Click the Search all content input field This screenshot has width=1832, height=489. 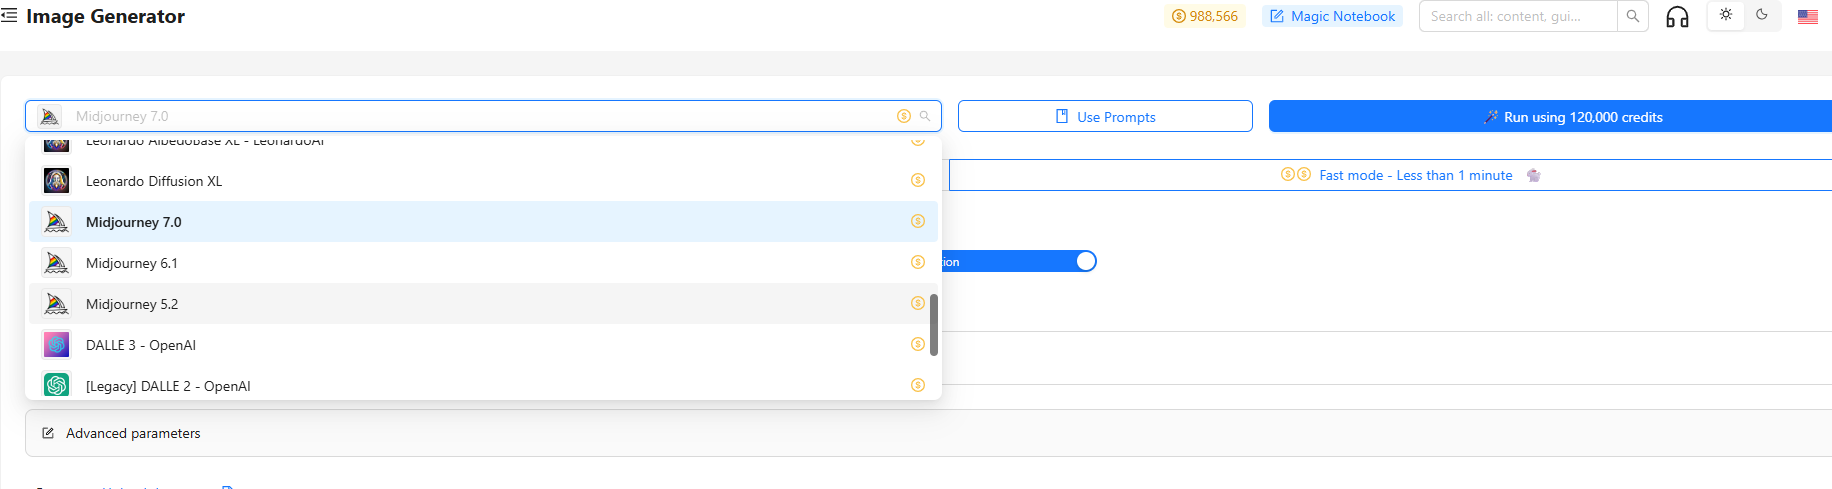[1517, 16]
